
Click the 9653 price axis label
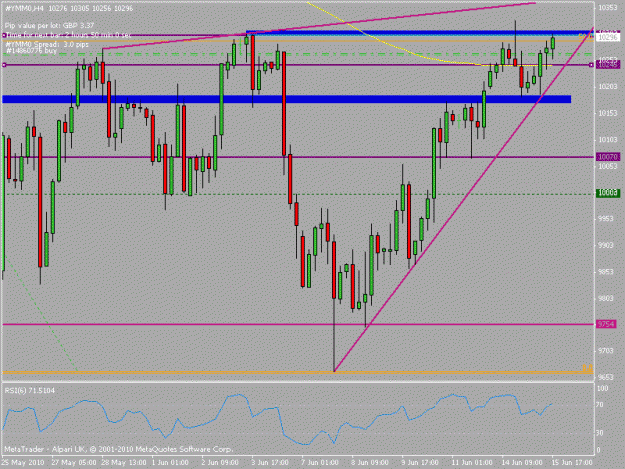click(608, 377)
